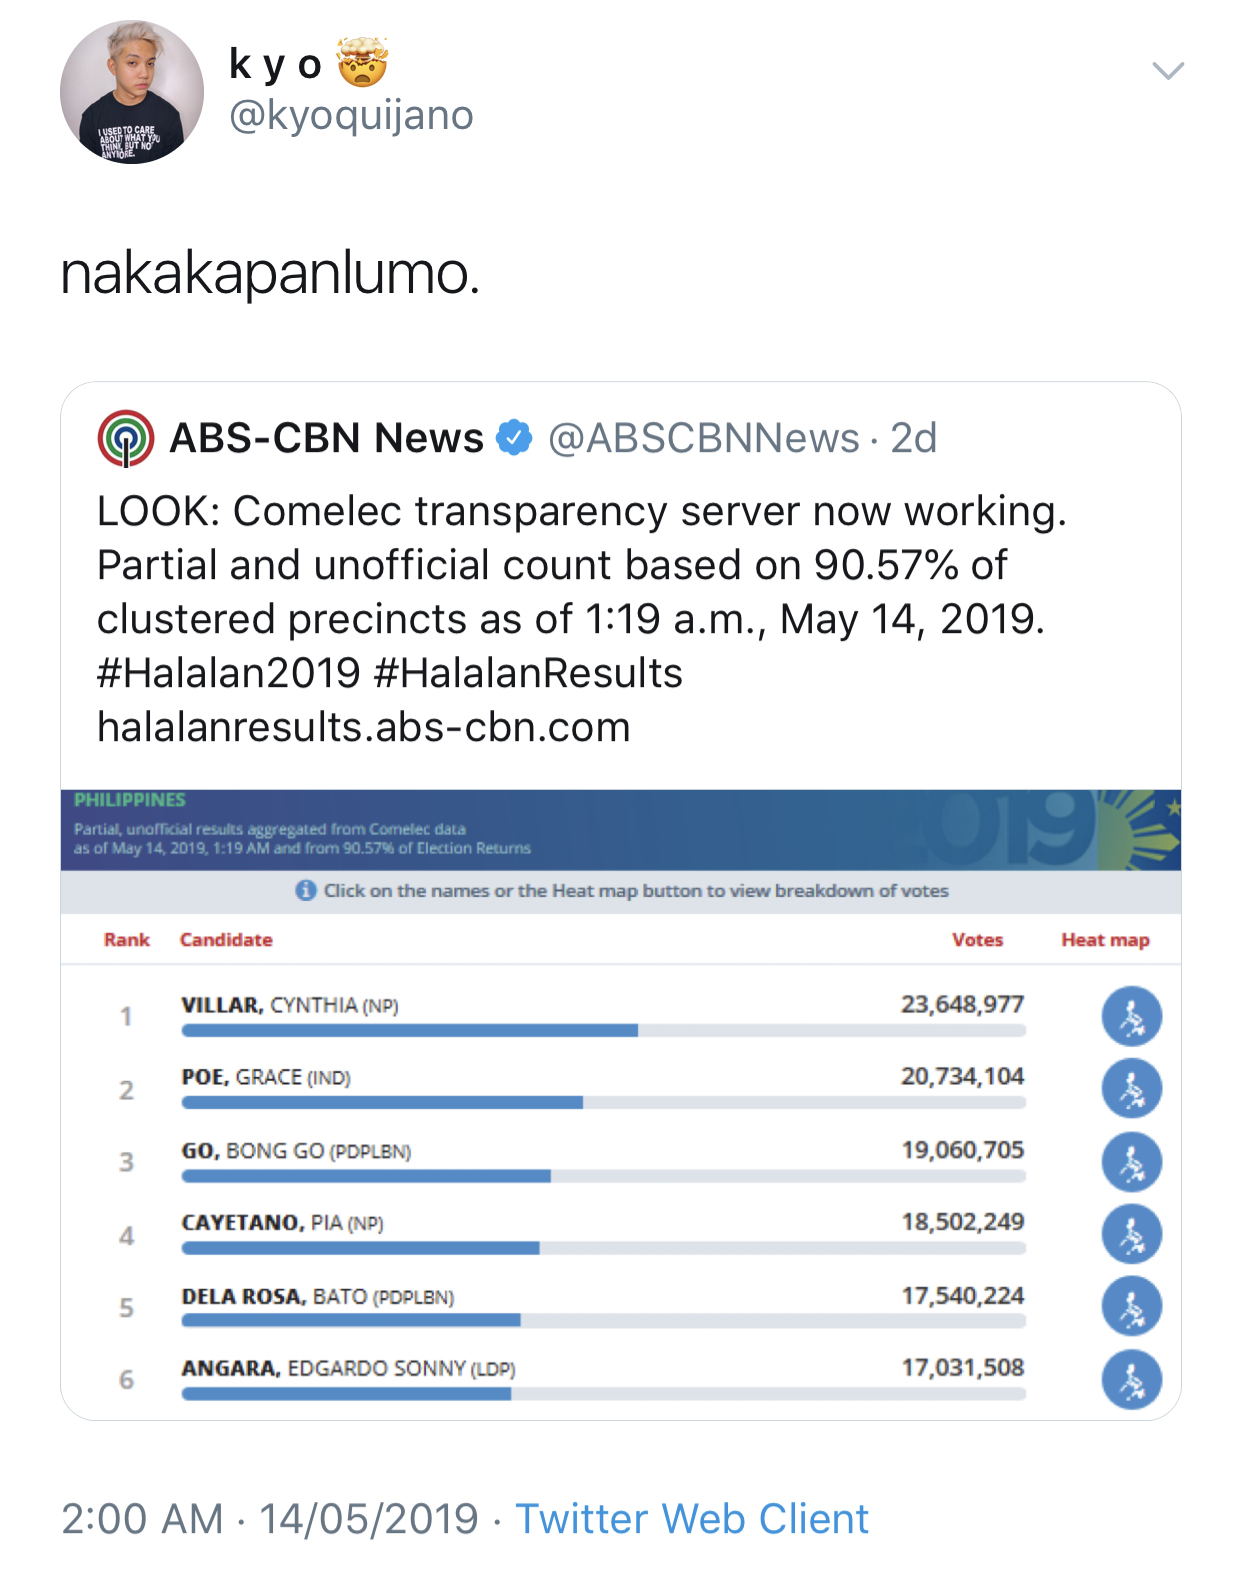Click the blue verified badge
1242x1575 pixels.
pos(515,438)
